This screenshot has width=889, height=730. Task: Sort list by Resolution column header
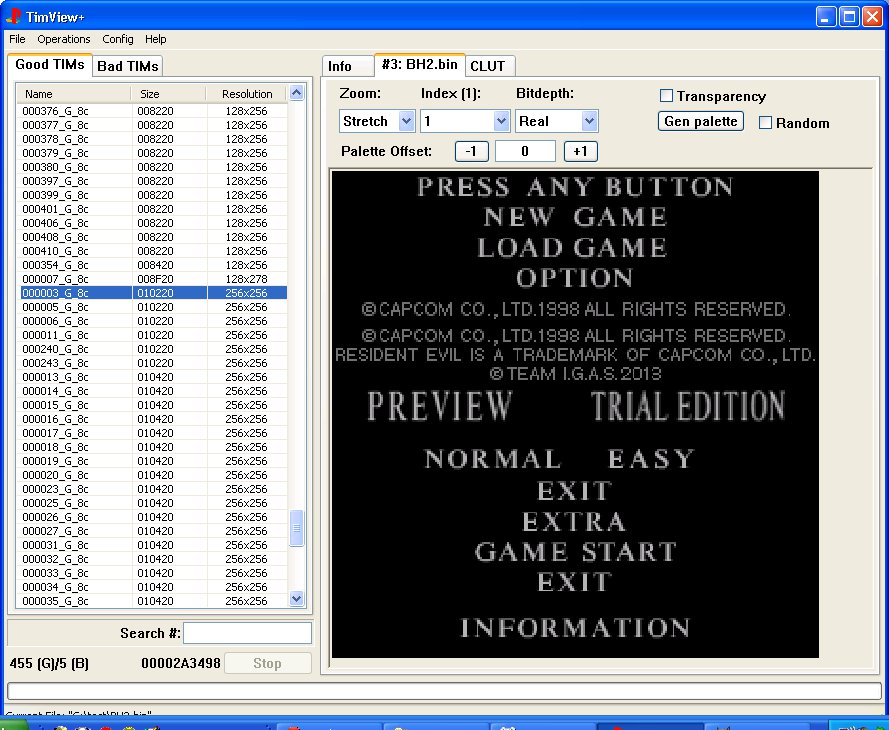click(246, 94)
